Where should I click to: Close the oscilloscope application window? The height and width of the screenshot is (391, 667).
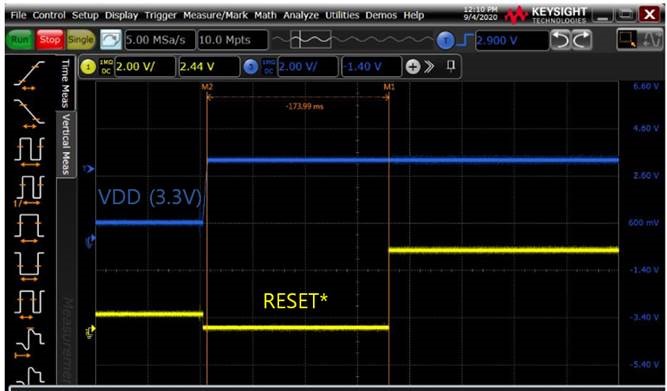650,15
